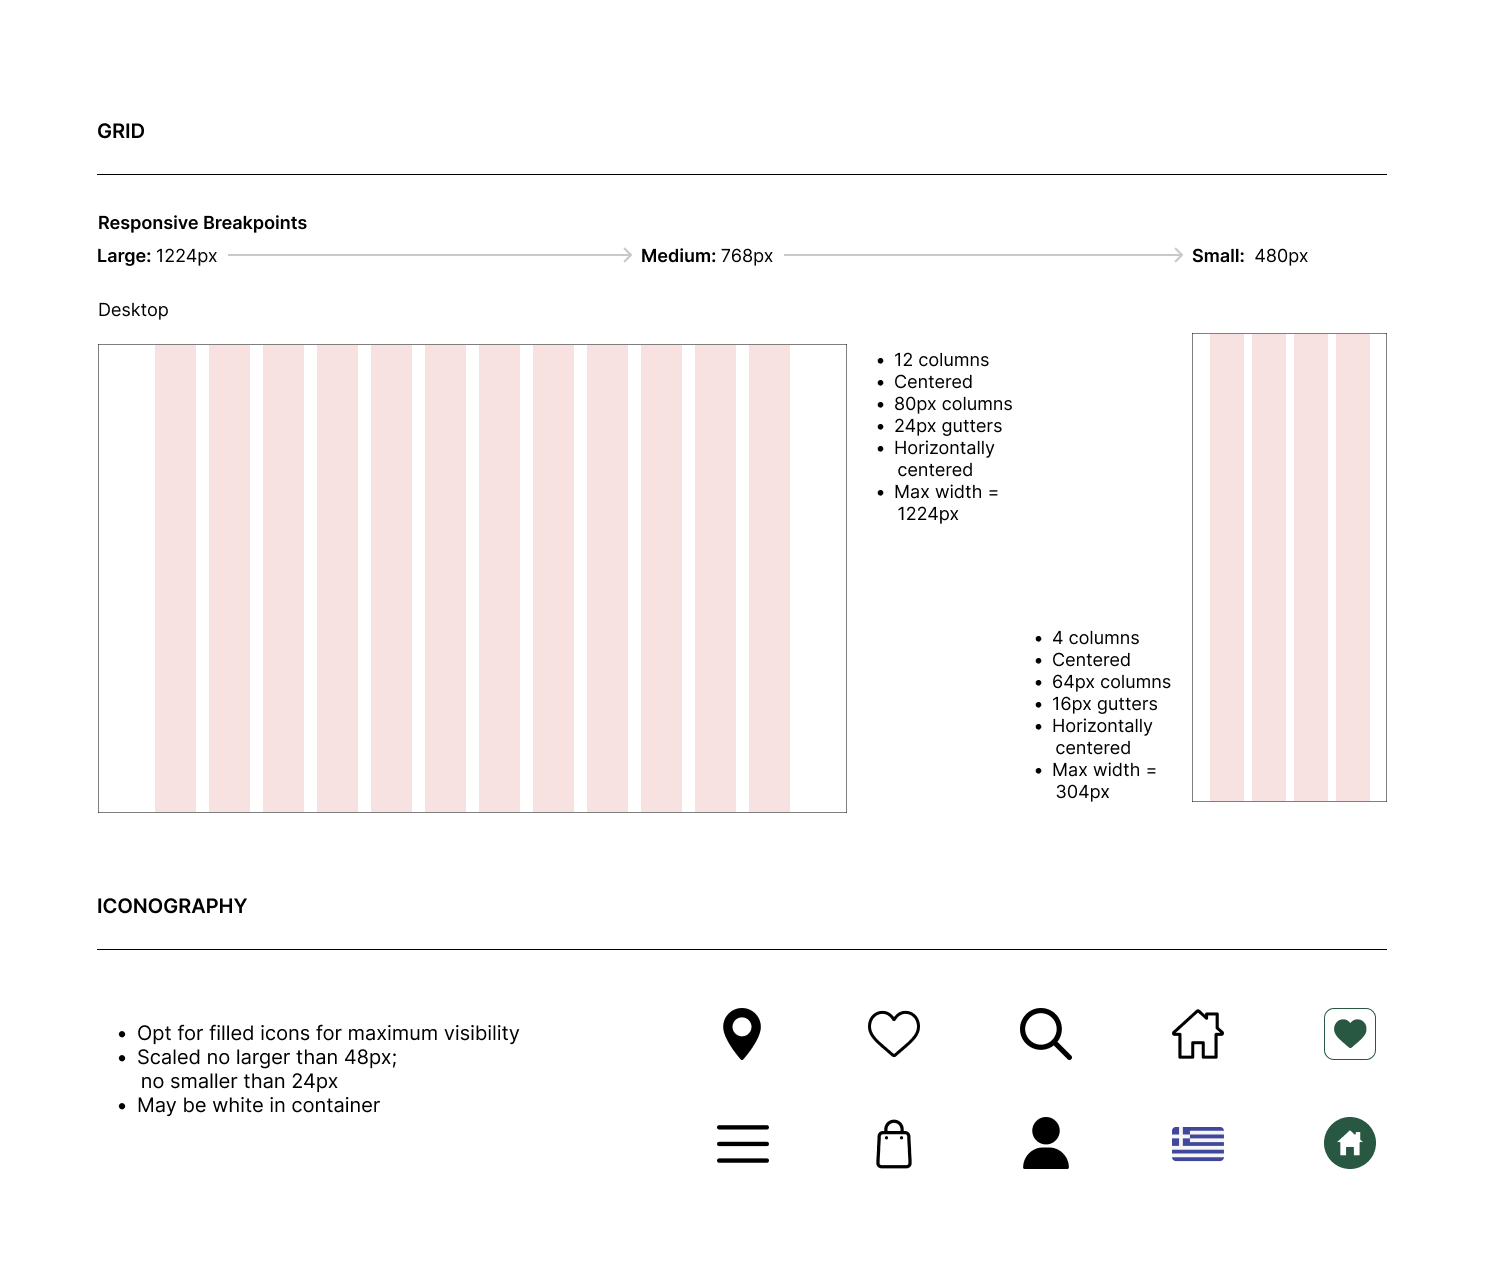This screenshot has width=1500, height=1288.
Task: Click the outlined heart icon
Action: [894, 1033]
